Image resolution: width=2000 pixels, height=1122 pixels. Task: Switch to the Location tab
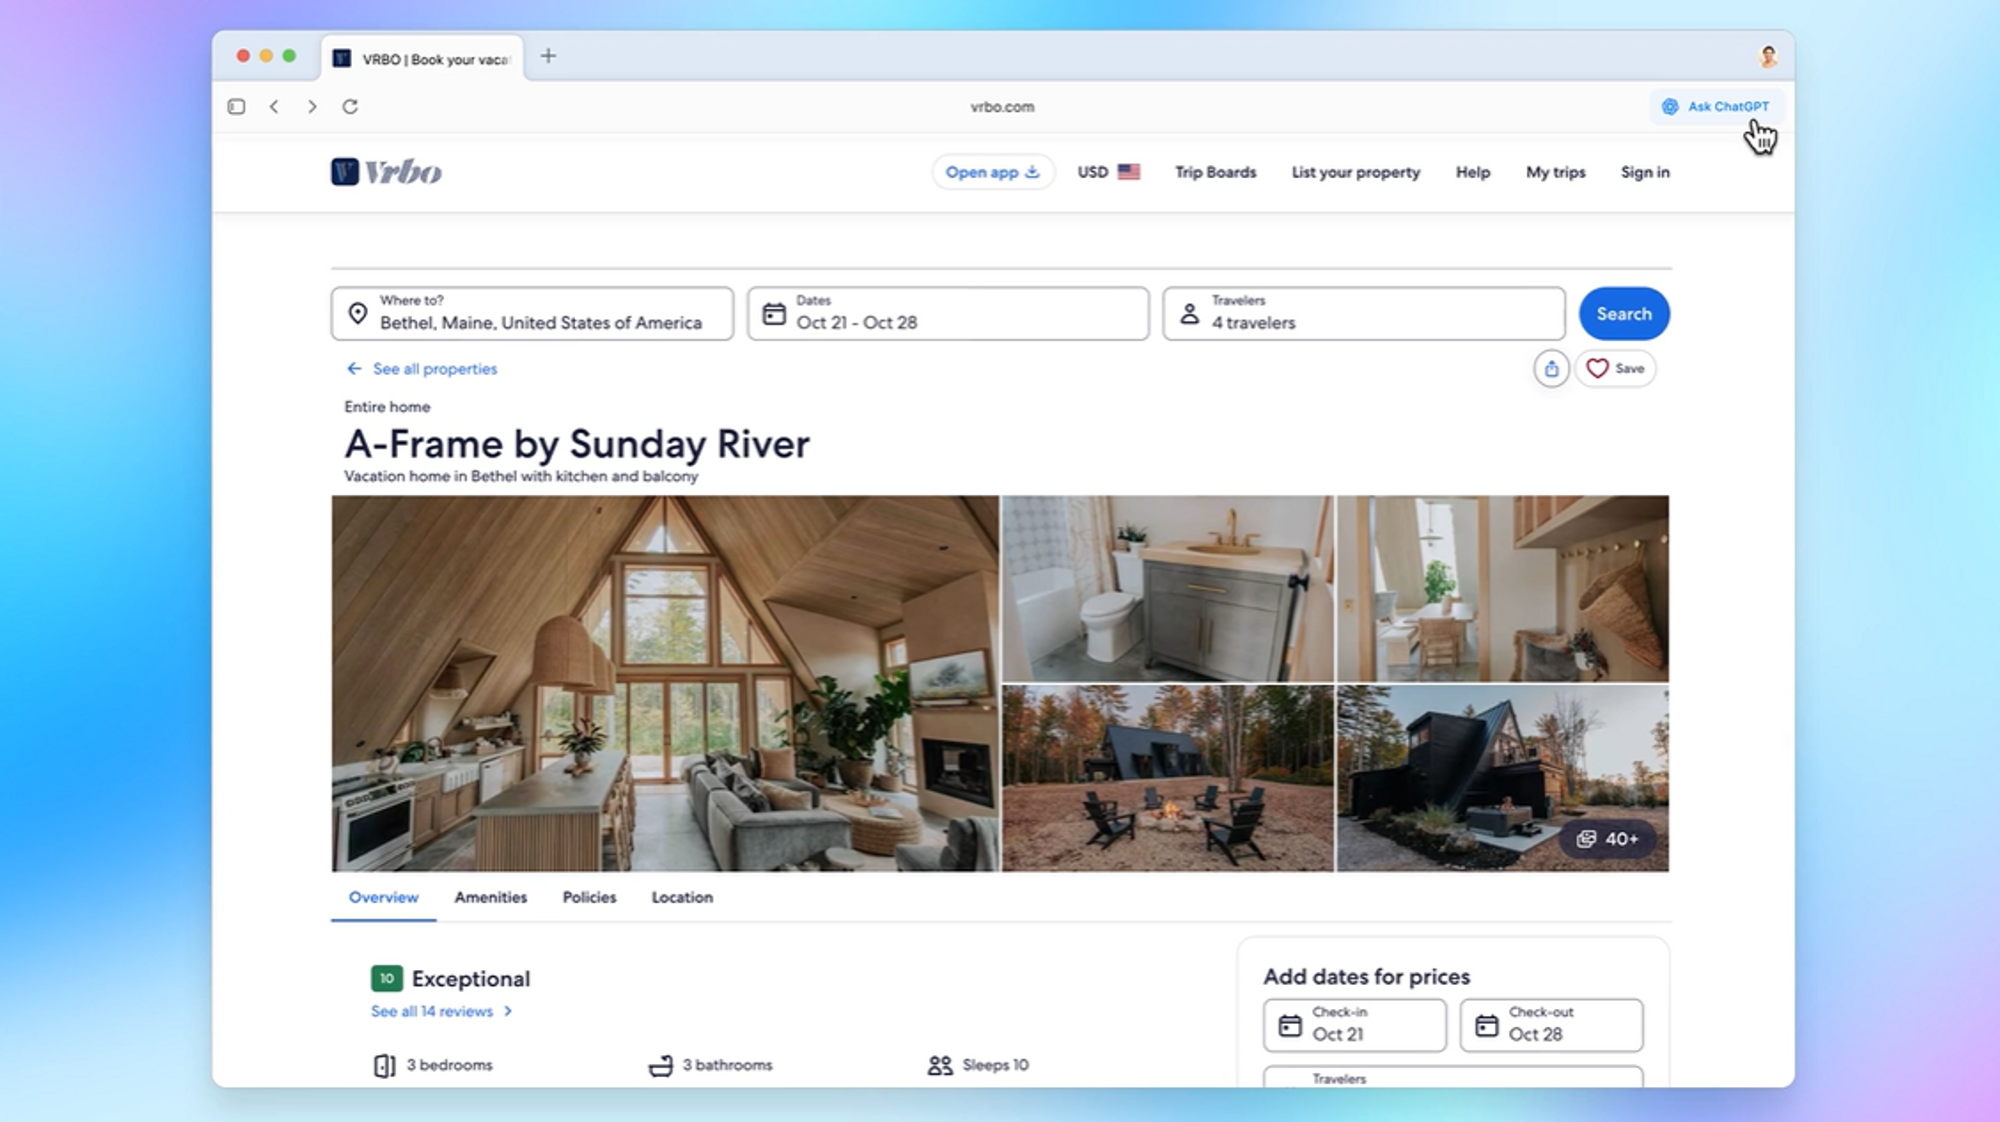click(682, 898)
